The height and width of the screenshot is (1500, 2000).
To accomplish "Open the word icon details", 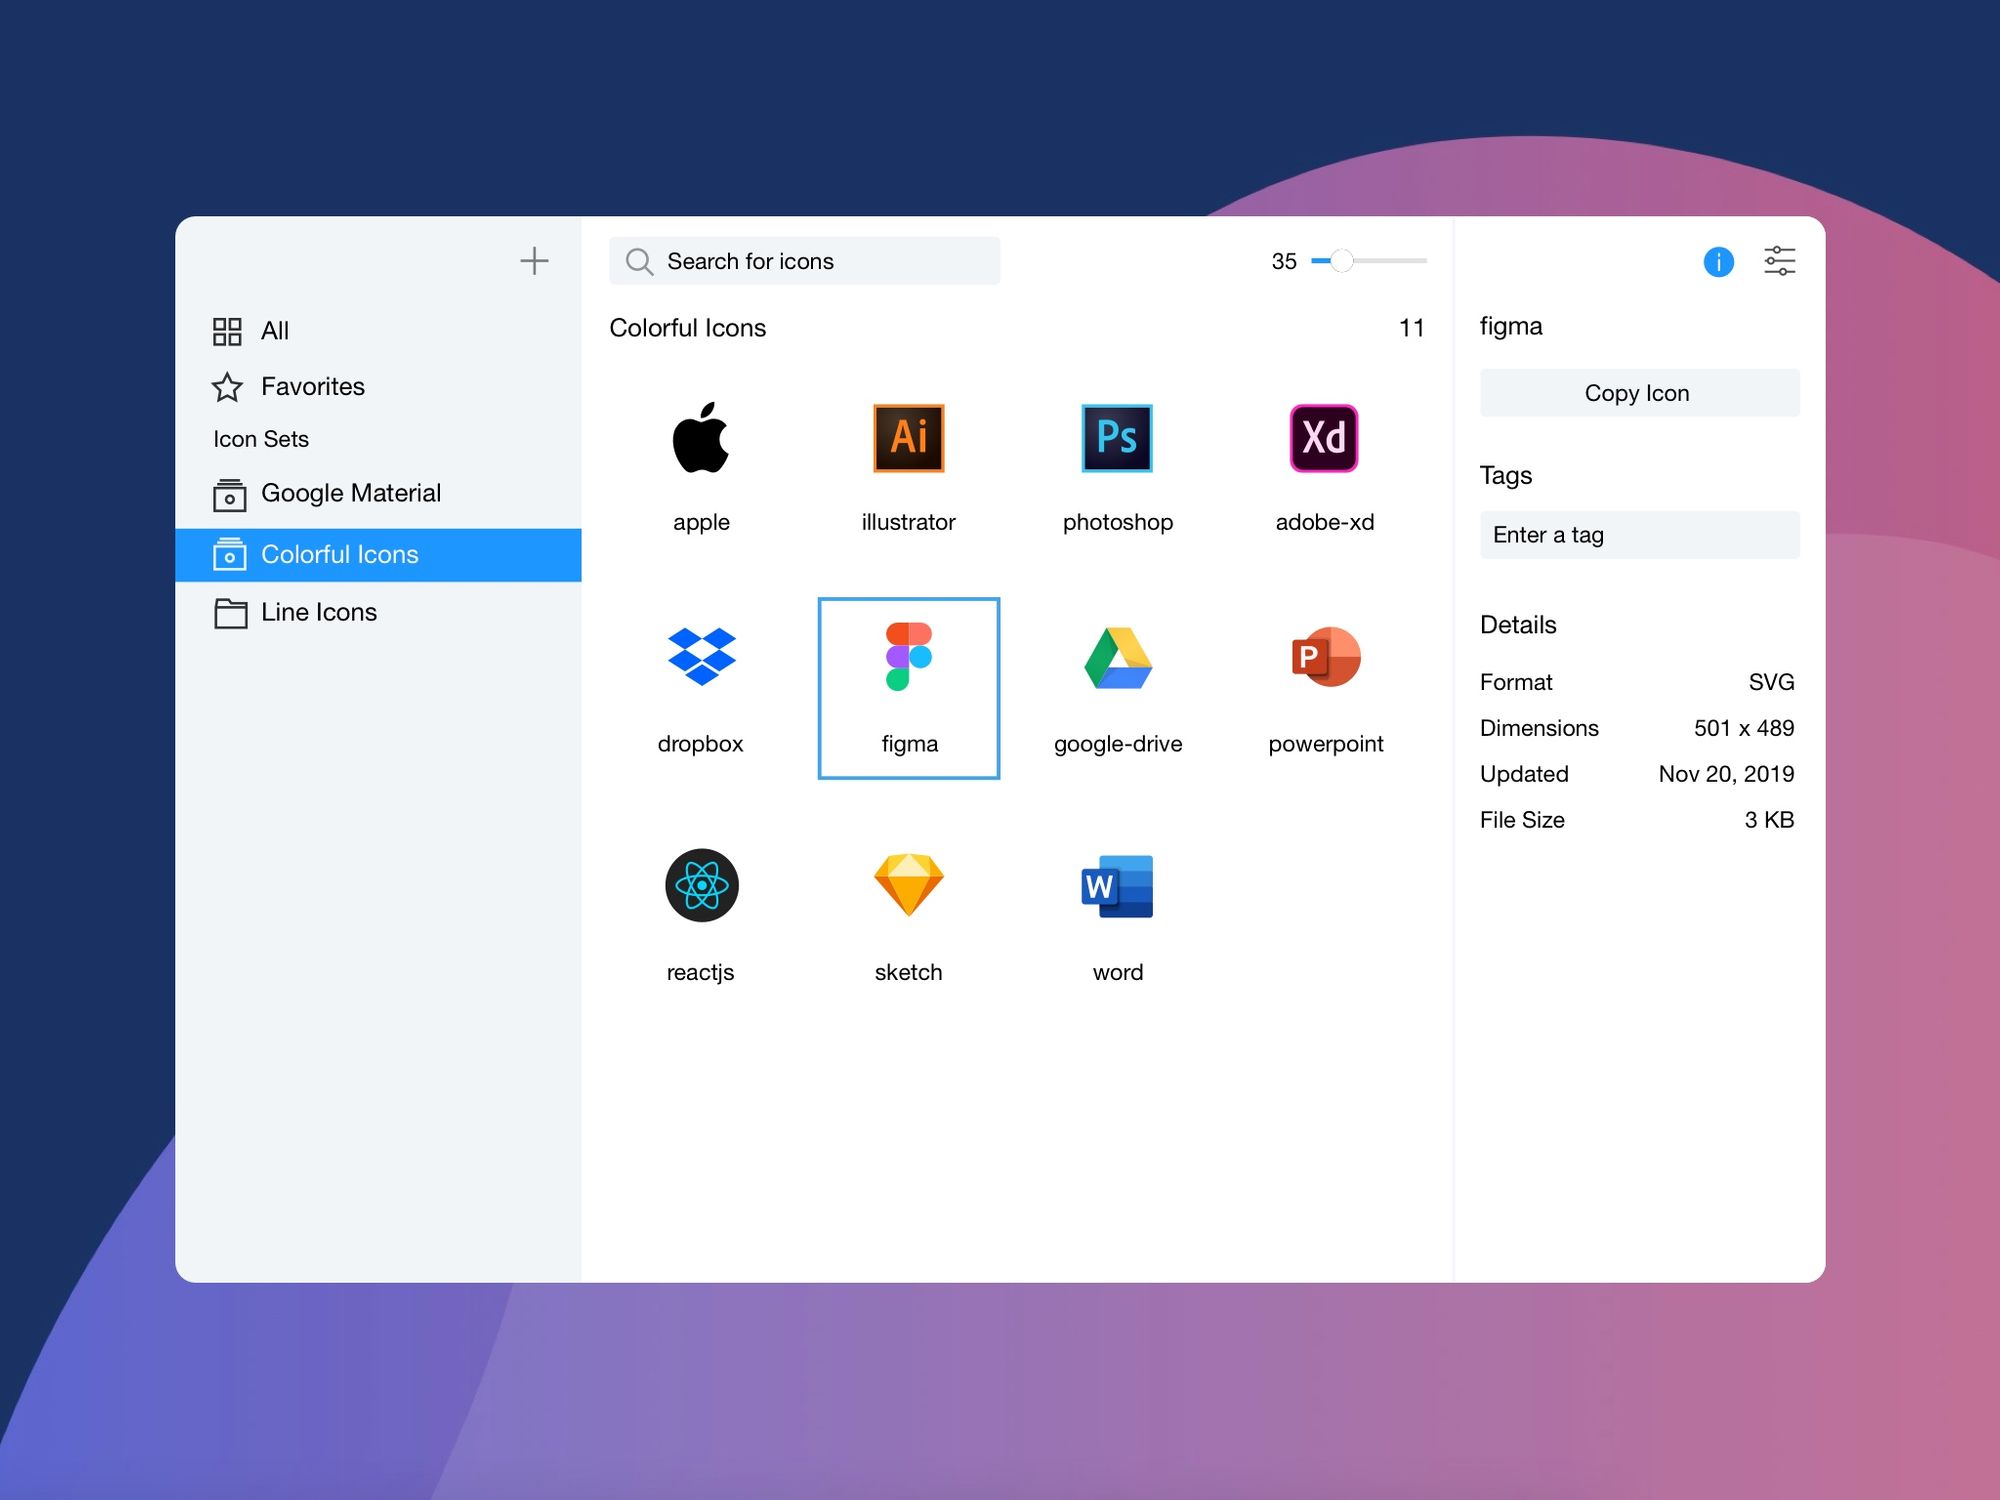I will click(1117, 885).
